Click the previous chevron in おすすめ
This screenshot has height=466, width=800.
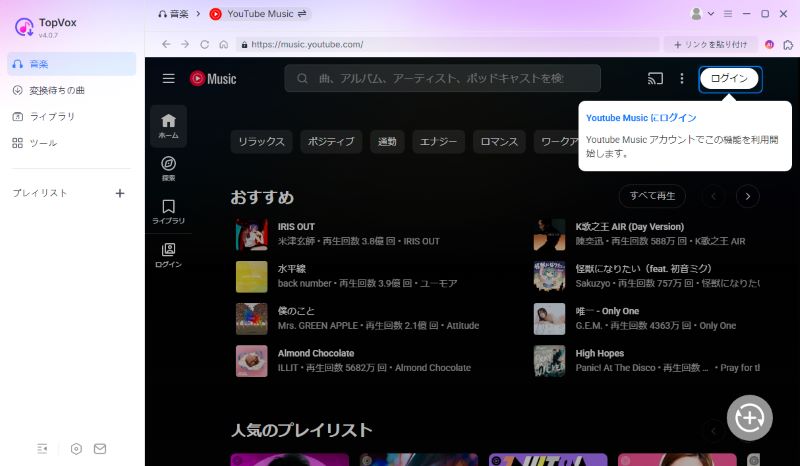[714, 196]
